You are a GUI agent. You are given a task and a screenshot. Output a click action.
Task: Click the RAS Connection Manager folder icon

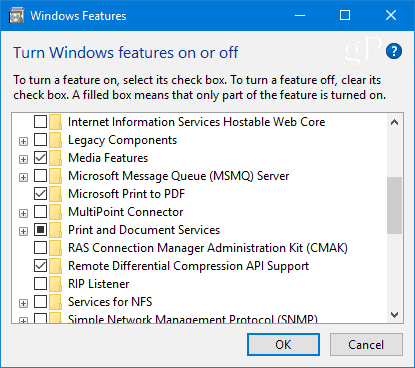[55, 248]
